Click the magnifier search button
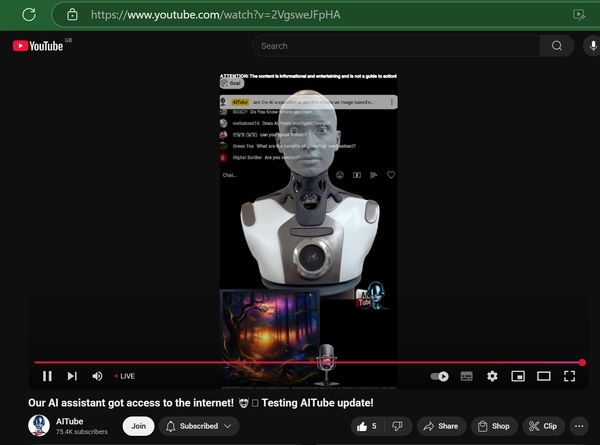Image resolution: width=600 pixels, height=445 pixels. click(x=557, y=46)
